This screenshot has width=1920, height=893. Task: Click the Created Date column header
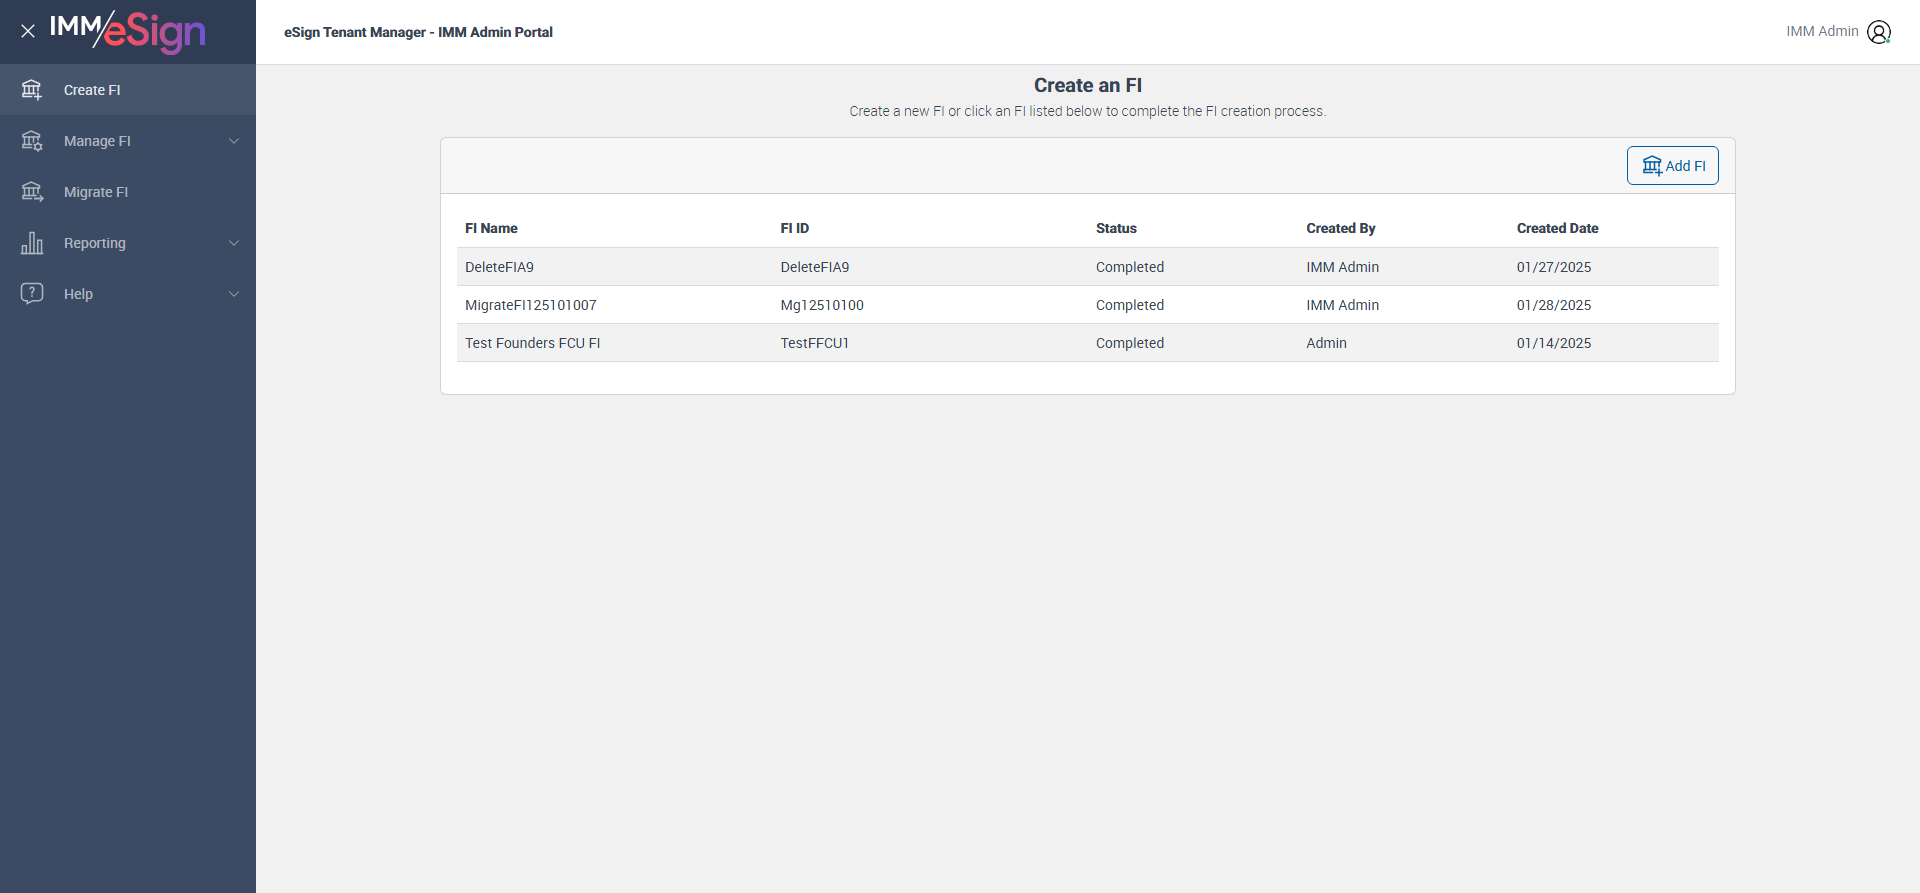(x=1557, y=228)
